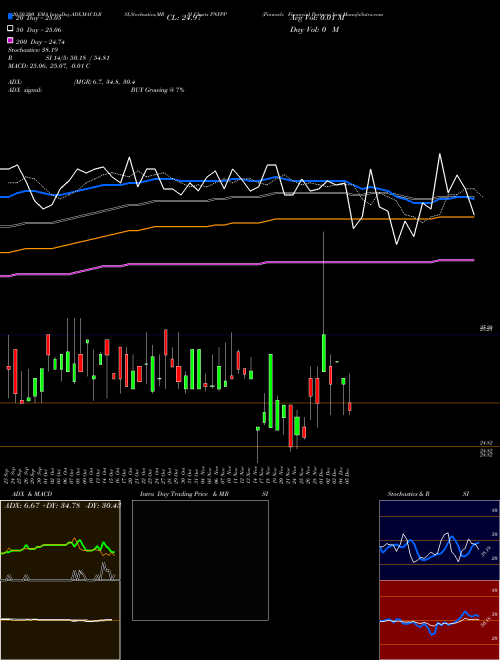Click the blue 20 Day legend swatch

[10, 17]
